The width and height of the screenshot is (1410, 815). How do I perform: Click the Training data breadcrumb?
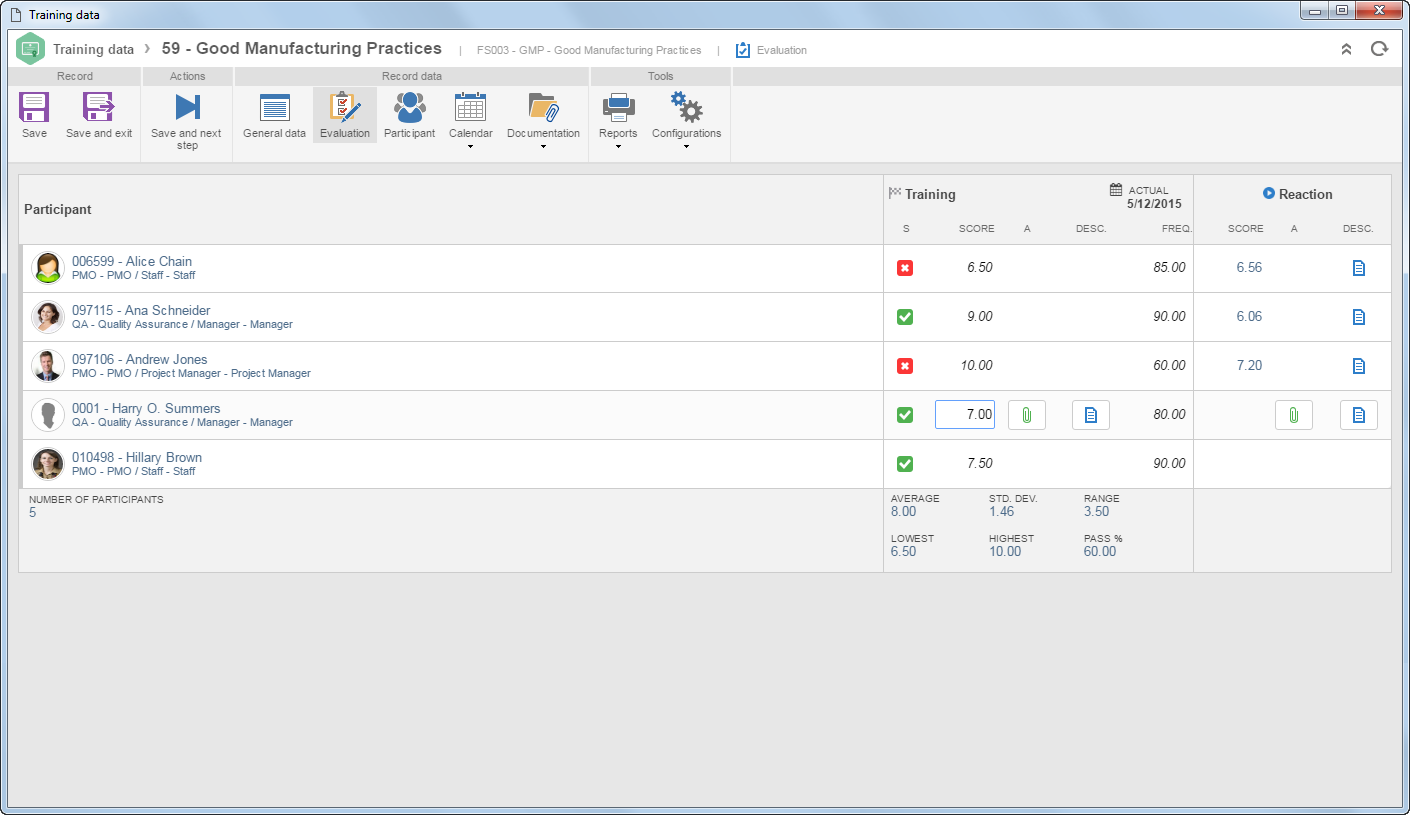pyautogui.click(x=93, y=49)
